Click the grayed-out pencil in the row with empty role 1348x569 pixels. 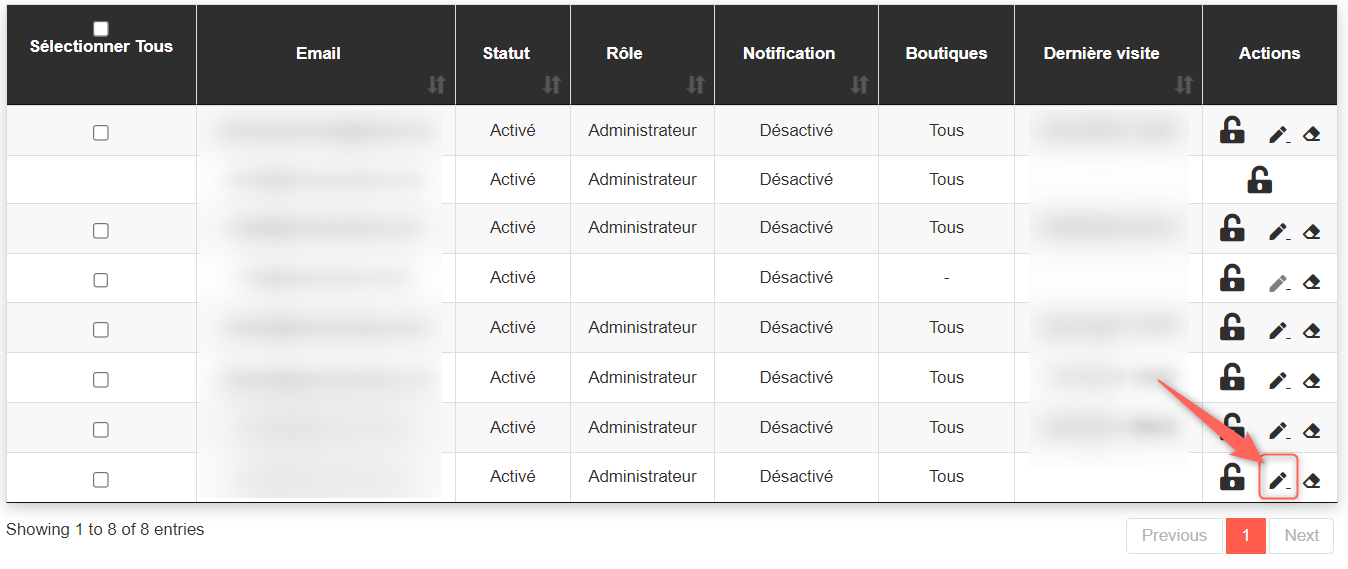(x=1277, y=283)
